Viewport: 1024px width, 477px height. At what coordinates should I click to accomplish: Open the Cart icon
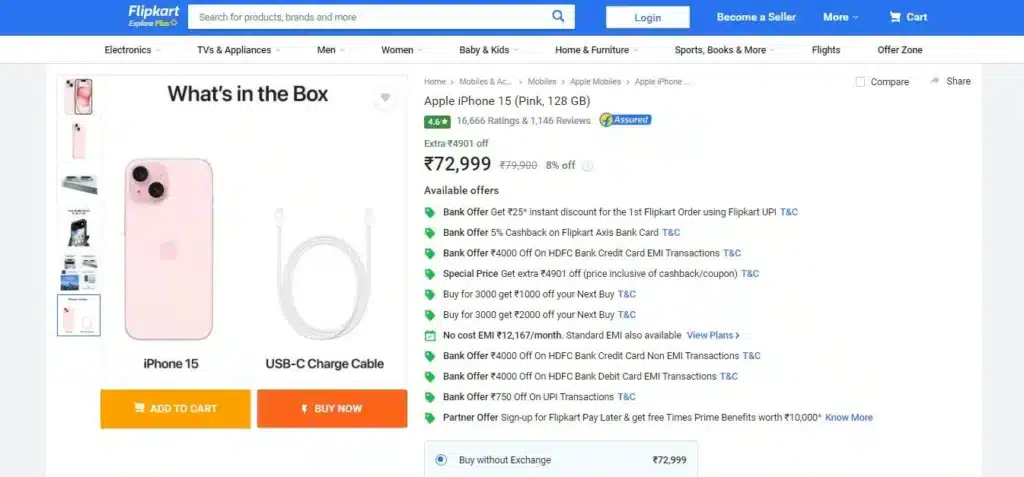[x=895, y=17]
